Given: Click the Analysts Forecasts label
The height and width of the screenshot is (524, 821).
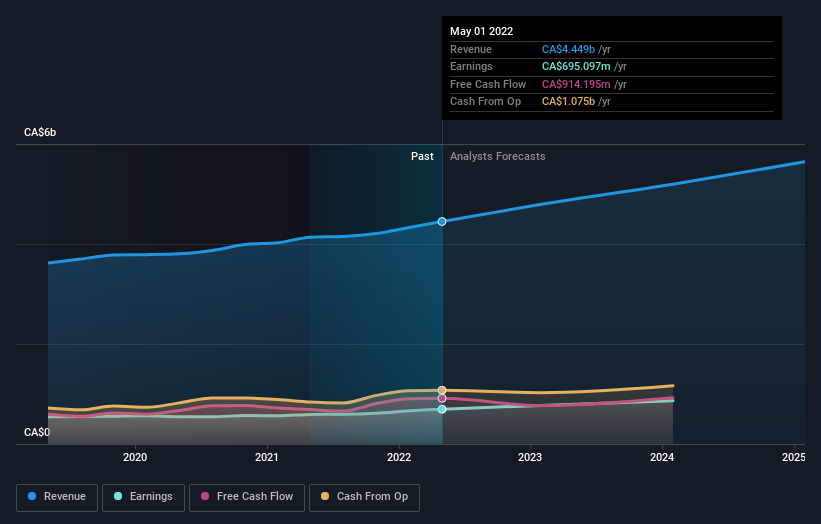Looking at the screenshot, I should point(497,156).
